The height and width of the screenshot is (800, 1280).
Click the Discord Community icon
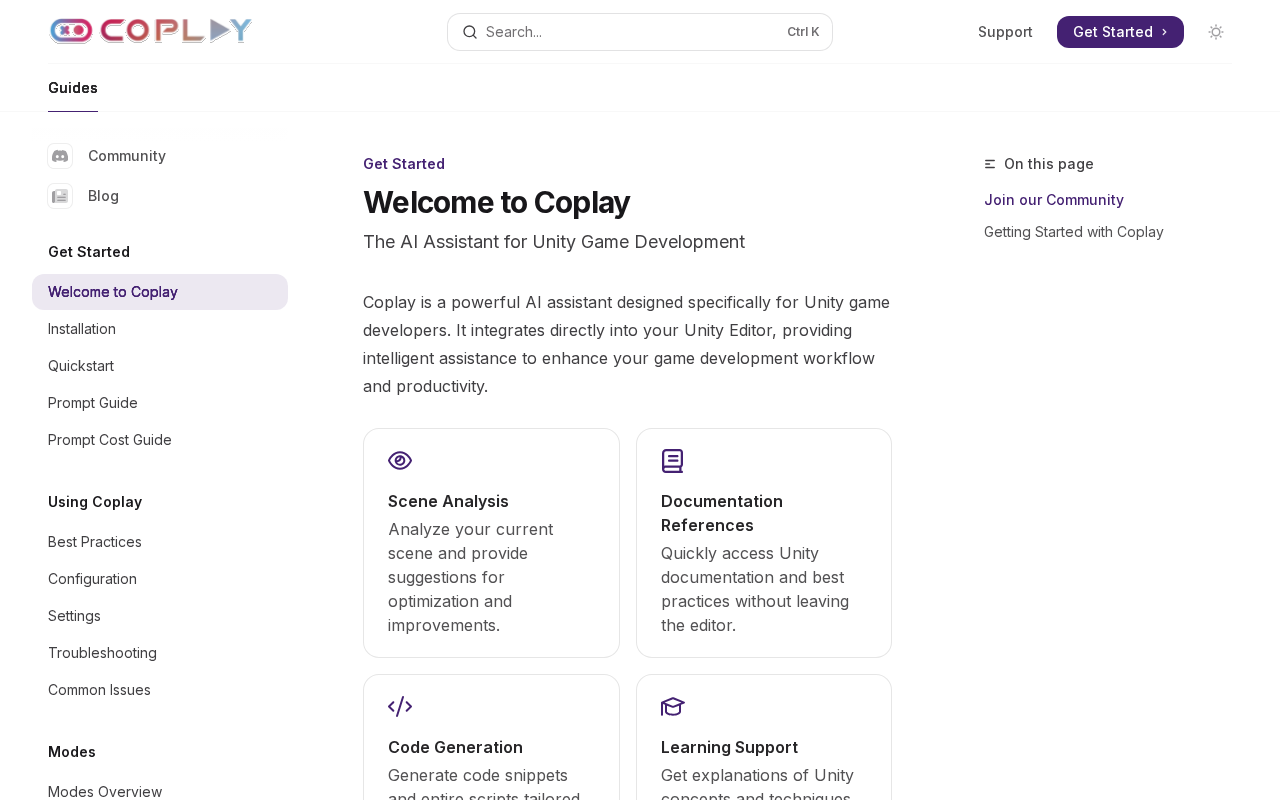pos(60,156)
